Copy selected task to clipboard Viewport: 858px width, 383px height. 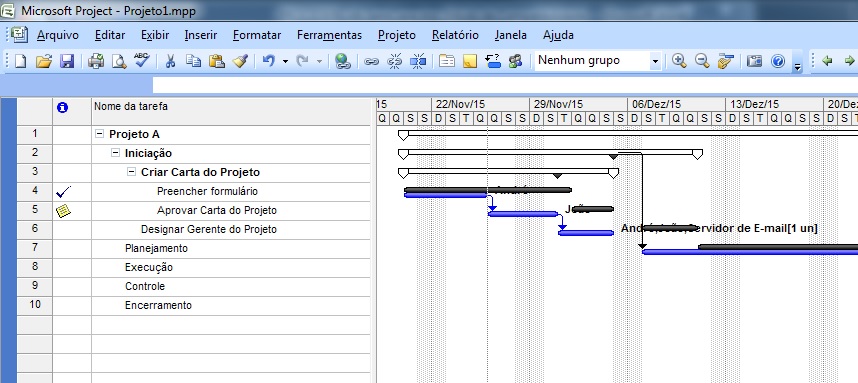(193, 61)
